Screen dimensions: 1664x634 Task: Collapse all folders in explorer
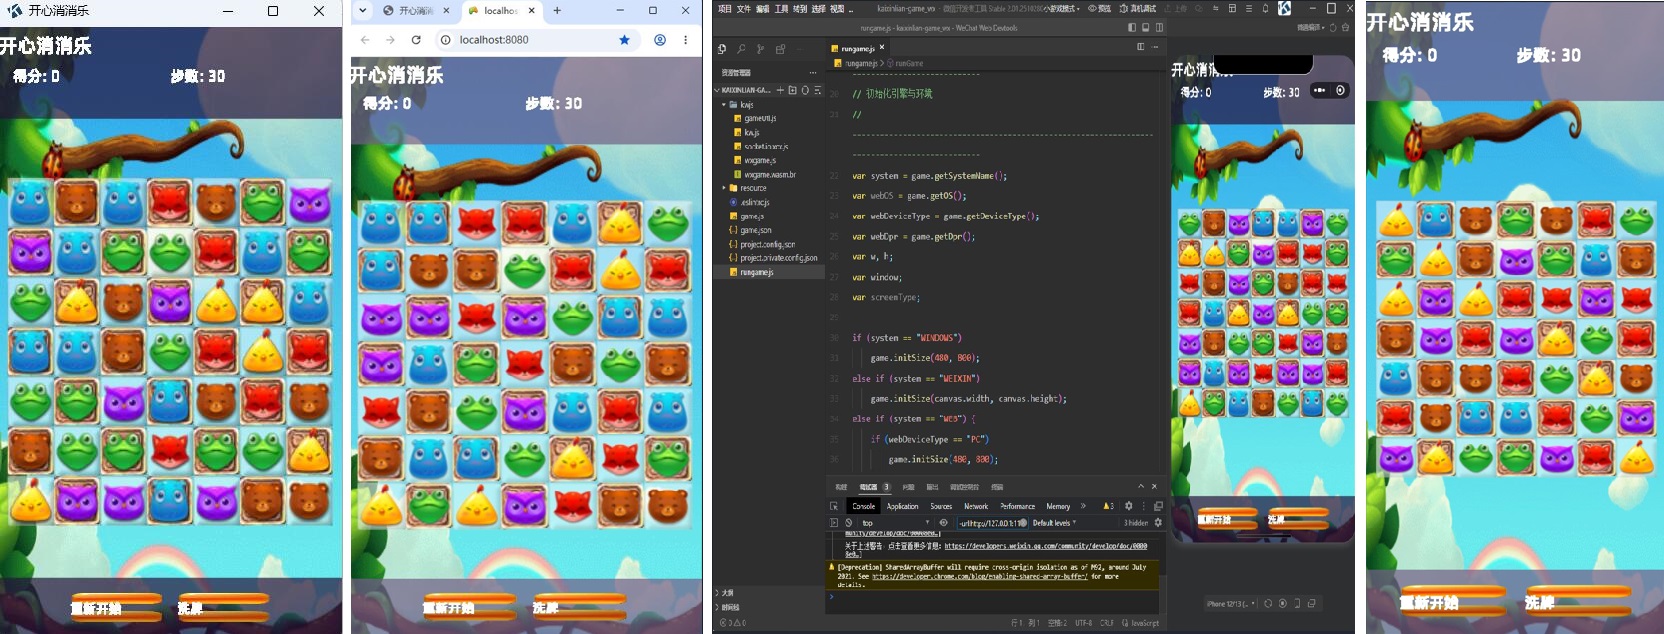tap(817, 90)
